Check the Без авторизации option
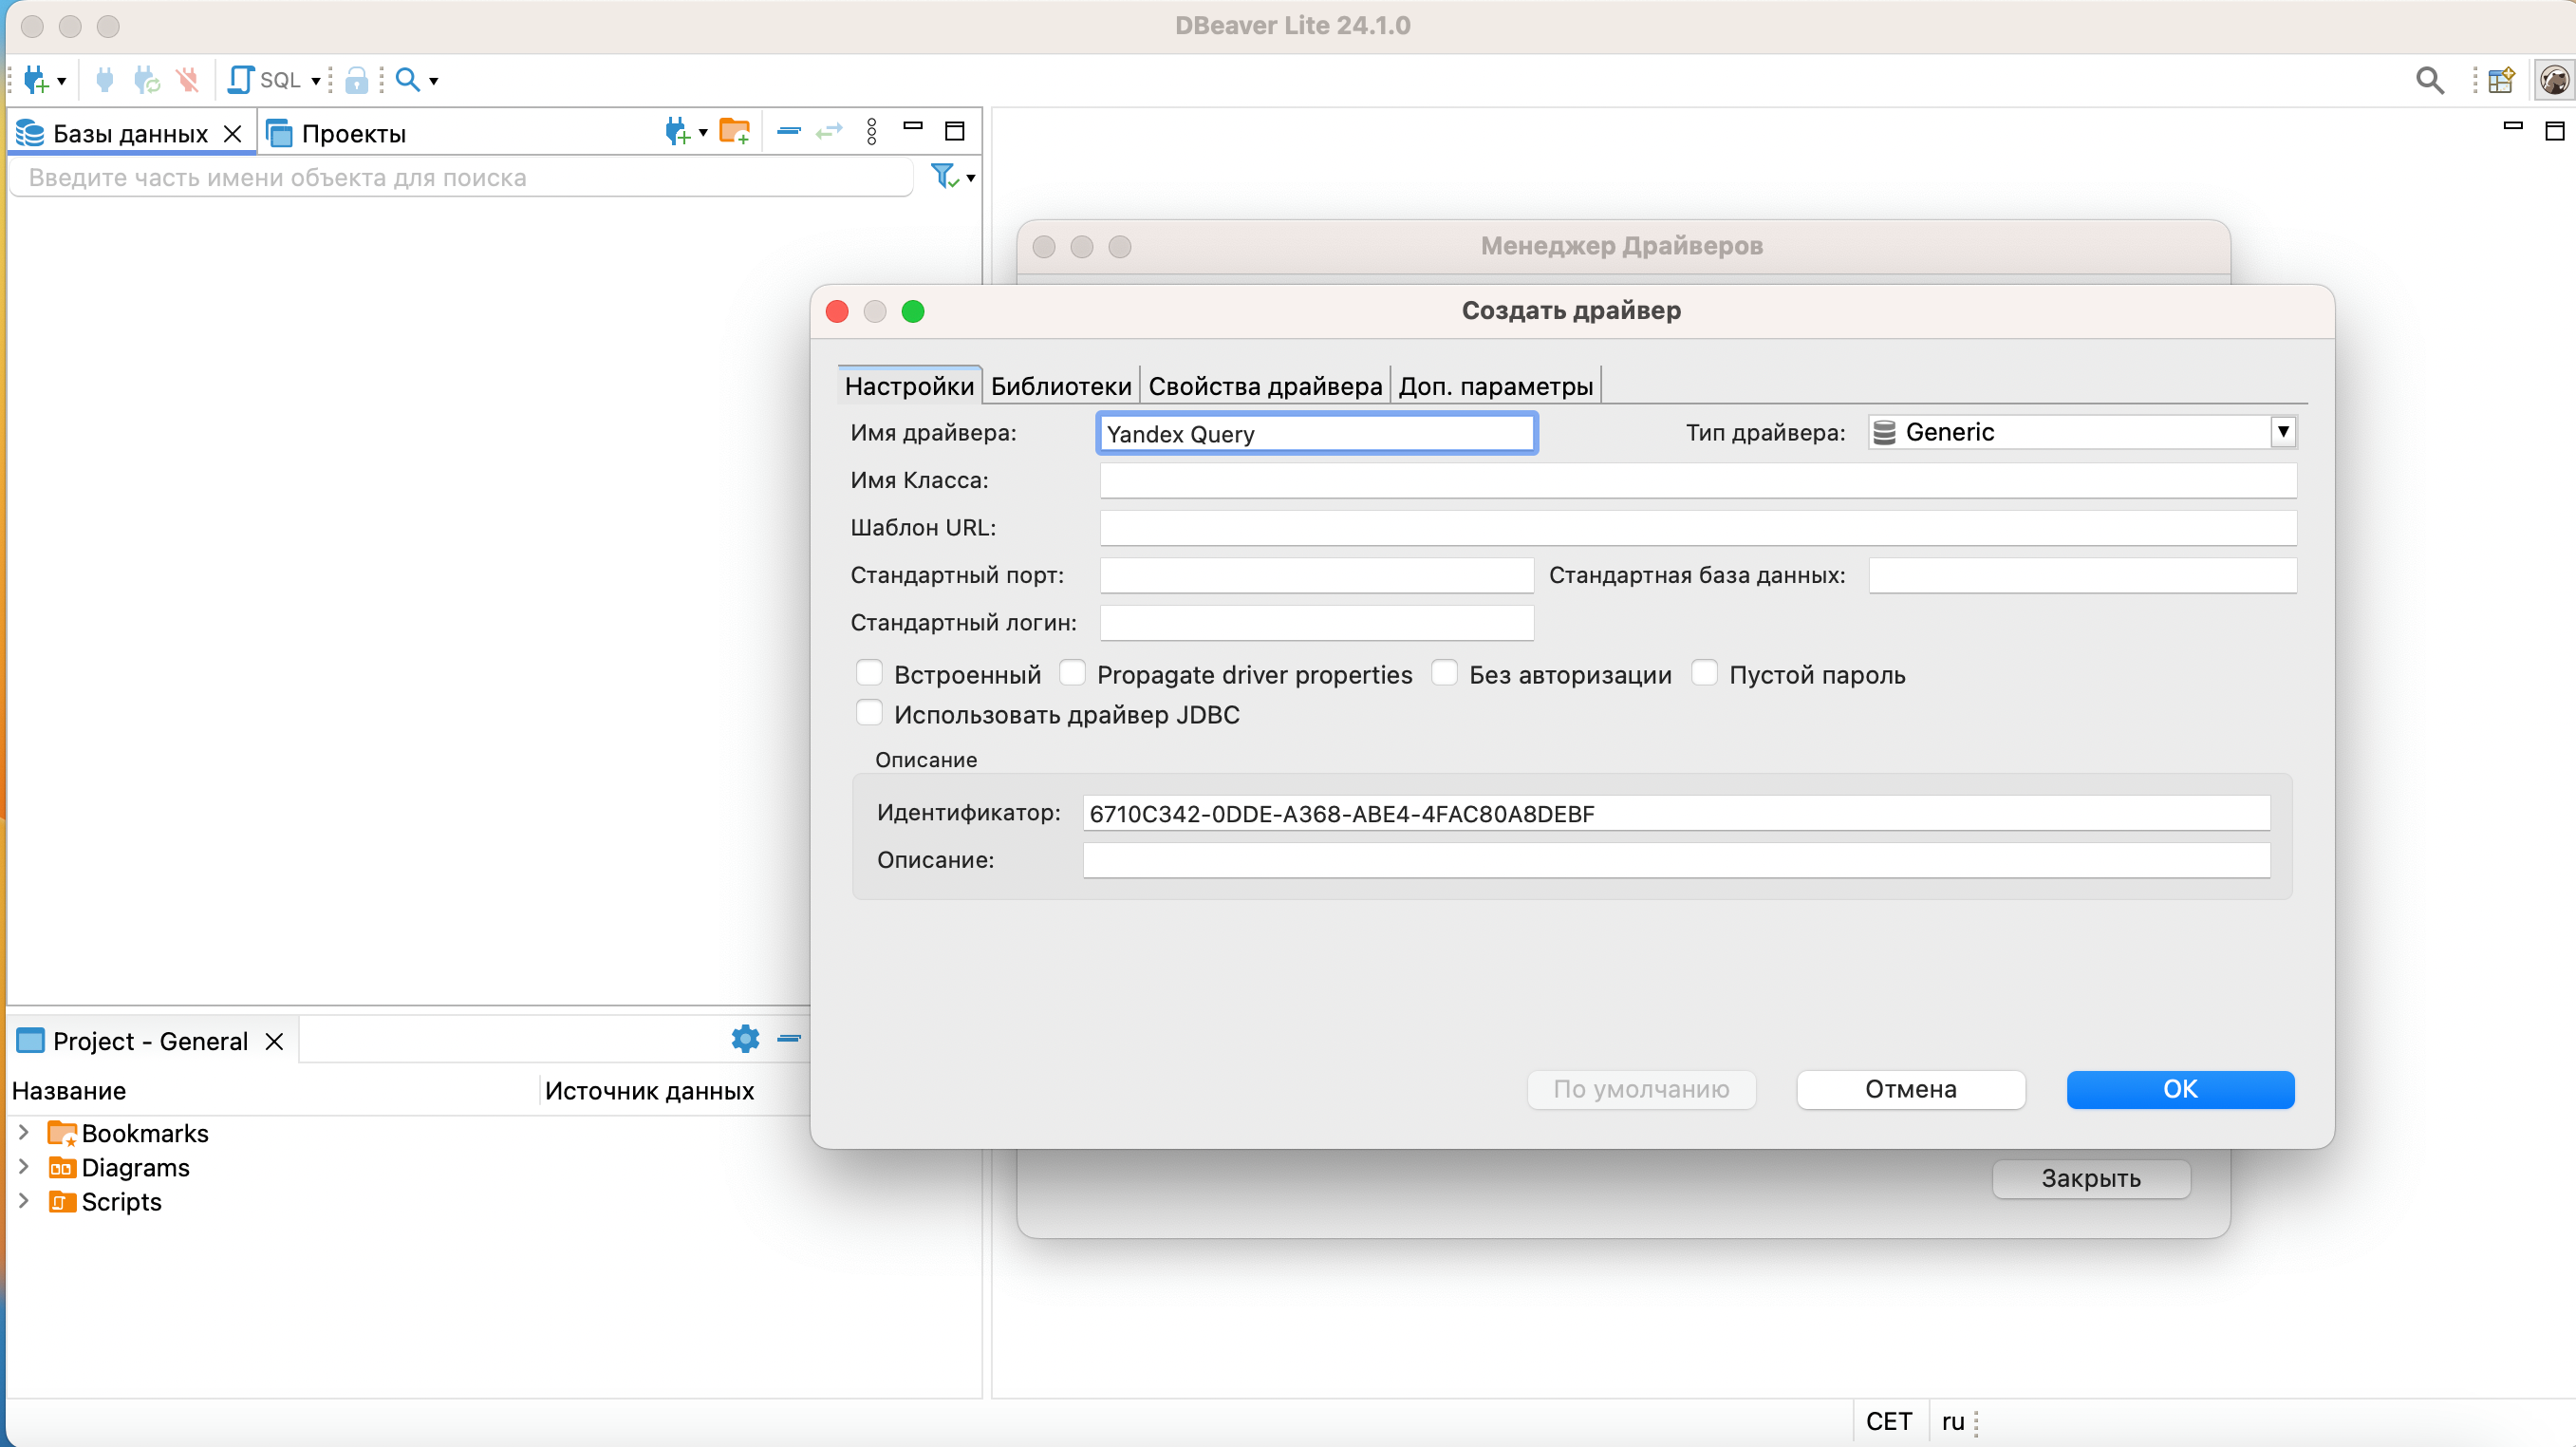Screen dimensions: 2576x1447 tap(1444, 673)
